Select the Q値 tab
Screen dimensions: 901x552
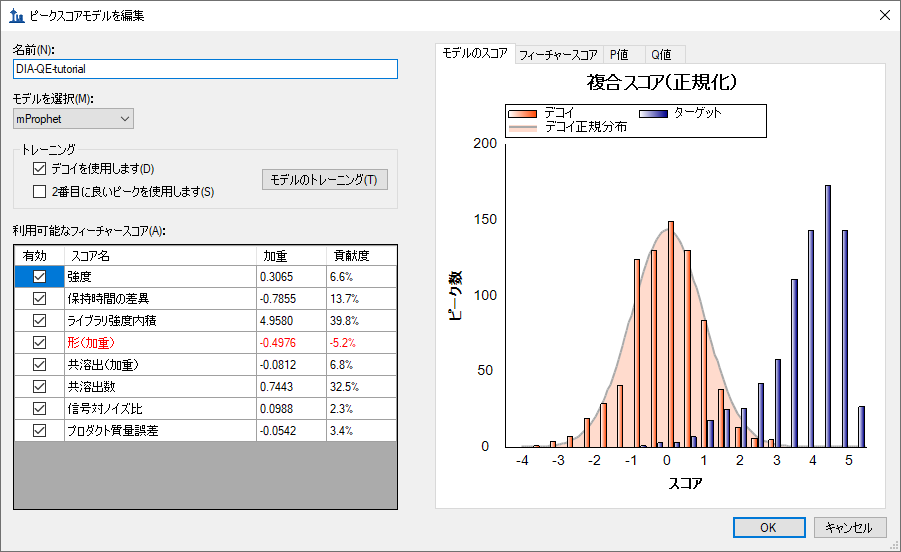pyautogui.click(x=661, y=55)
